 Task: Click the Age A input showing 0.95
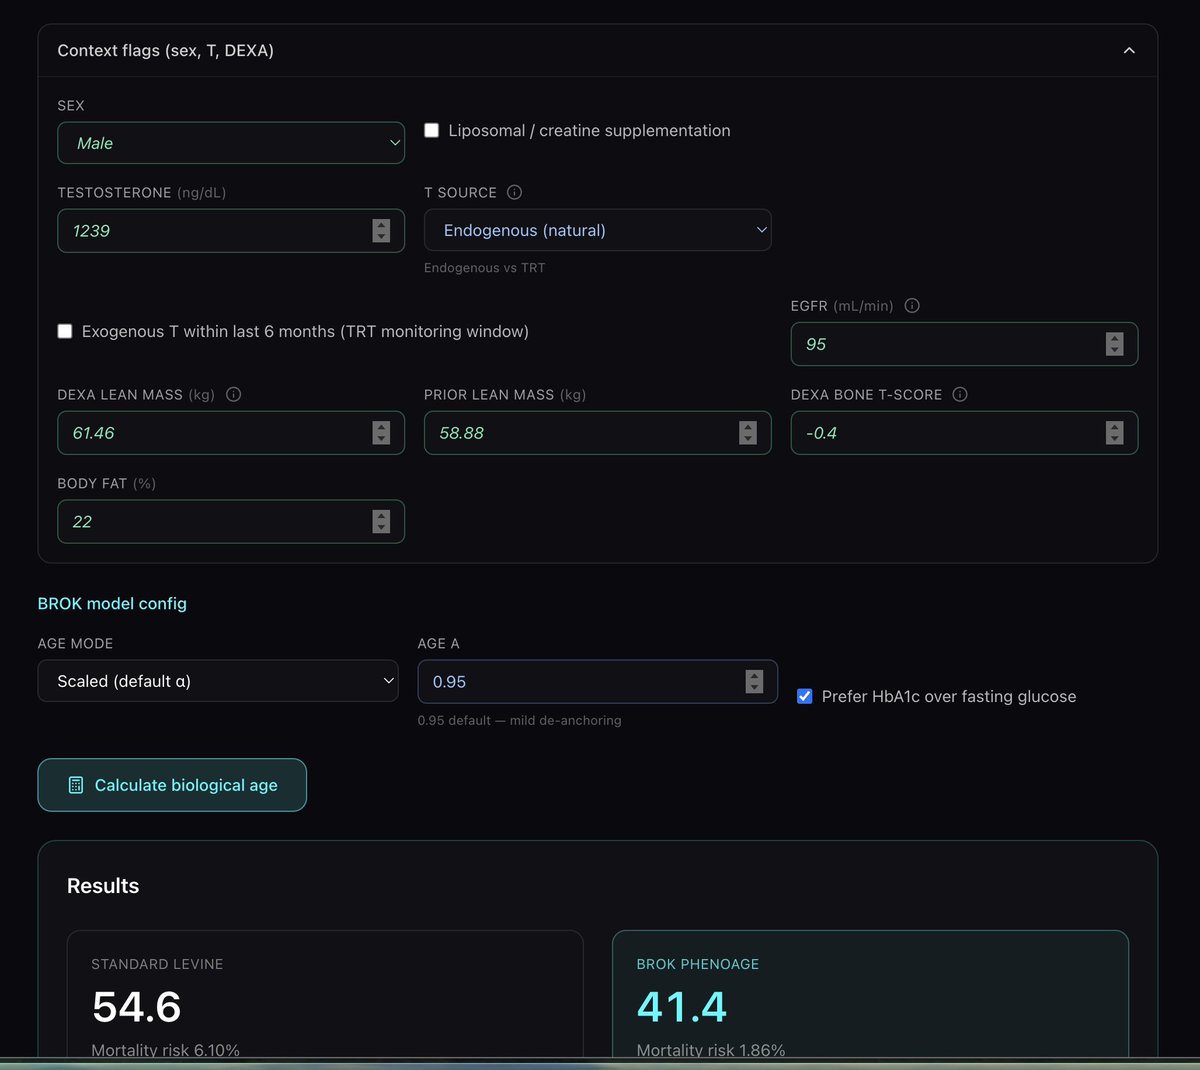pyautogui.click(x=597, y=681)
